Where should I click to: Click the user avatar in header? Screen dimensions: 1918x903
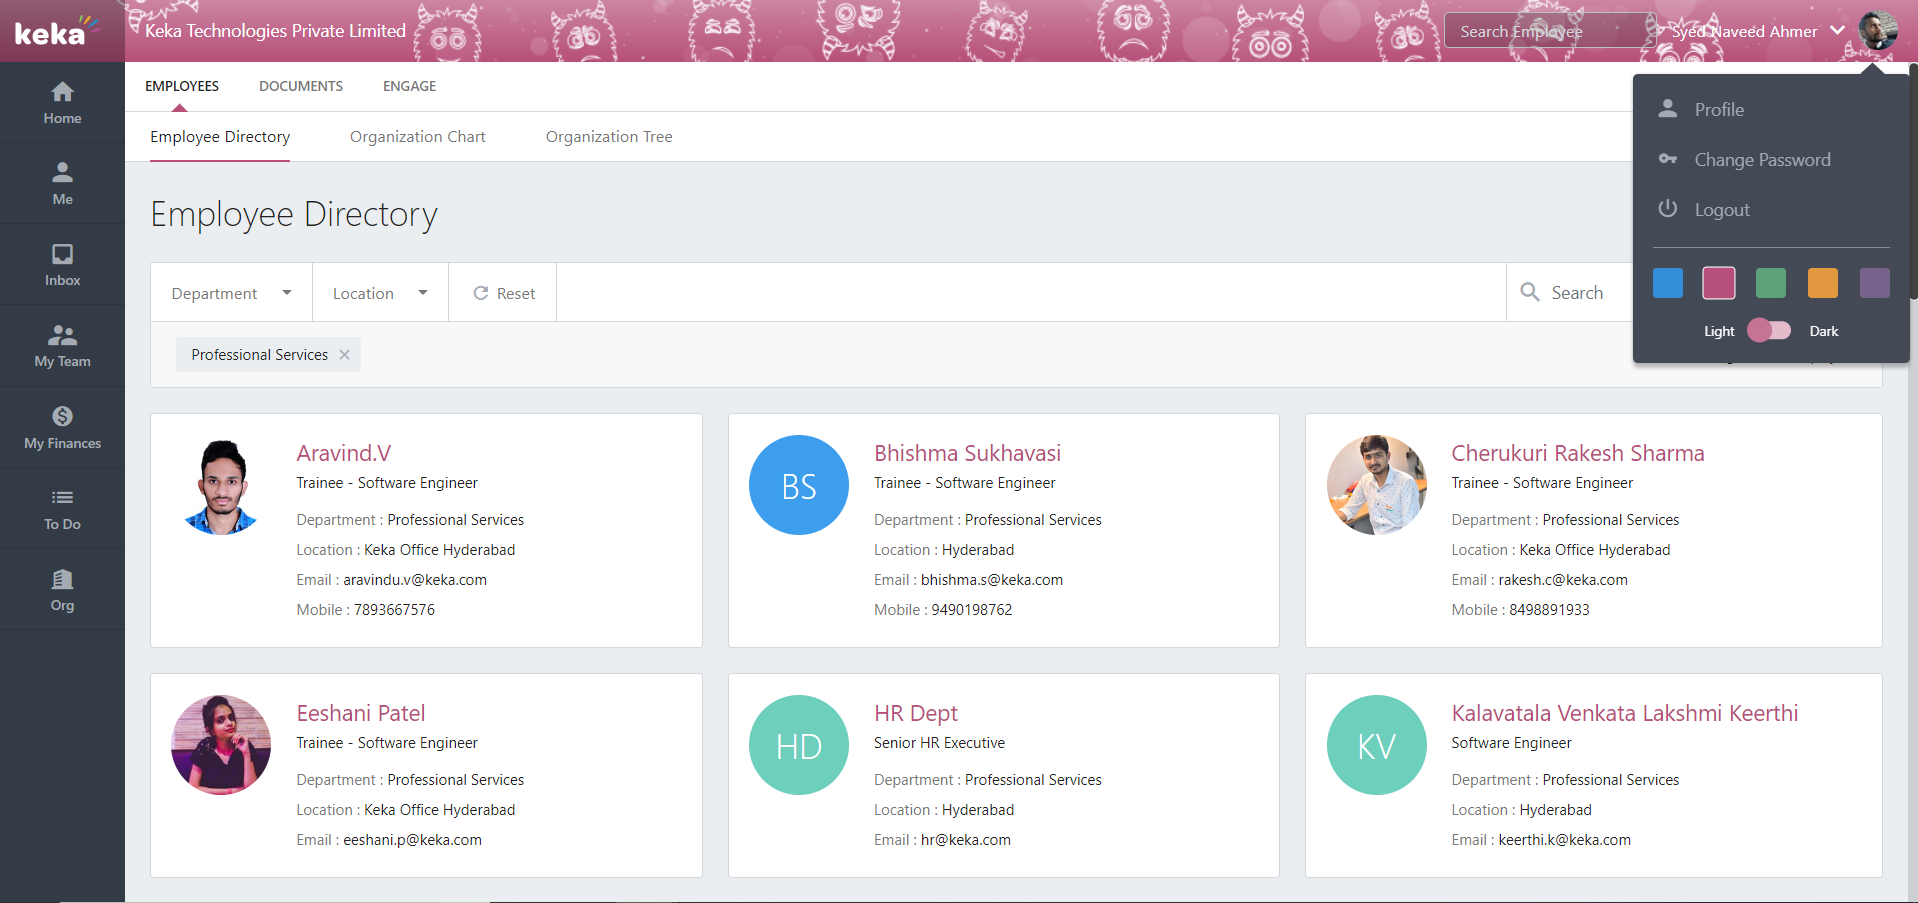click(1877, 31)
